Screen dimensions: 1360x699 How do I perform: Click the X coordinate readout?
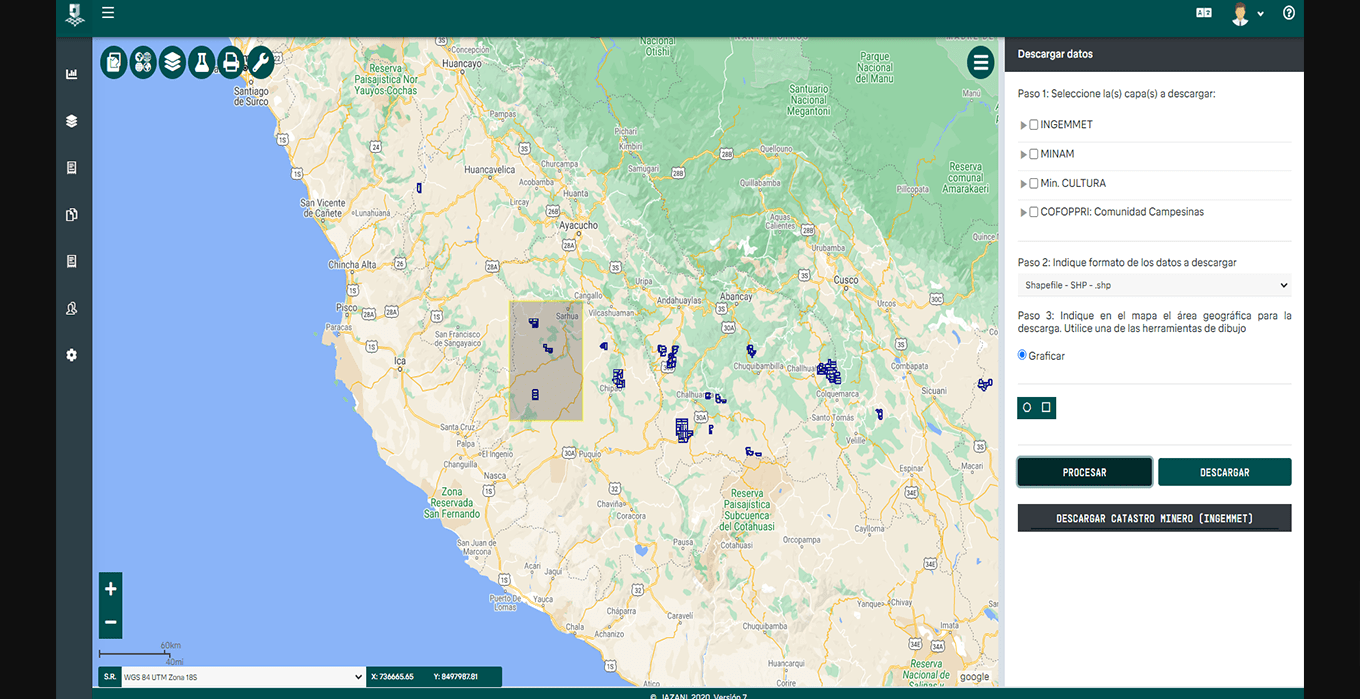(x=392, y=677)
